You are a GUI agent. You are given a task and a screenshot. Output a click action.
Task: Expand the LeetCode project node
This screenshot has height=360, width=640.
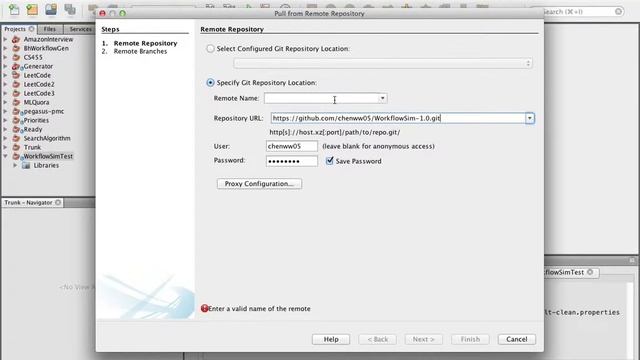5,76
